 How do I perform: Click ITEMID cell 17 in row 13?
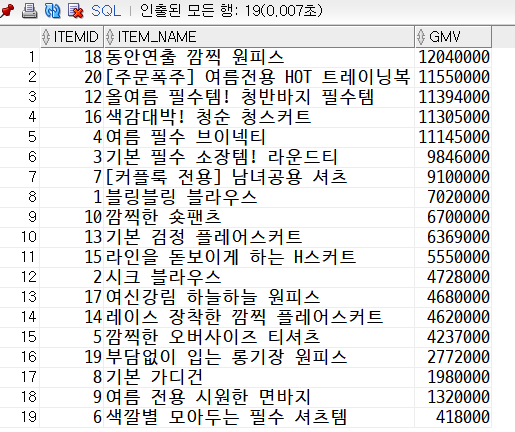click(x=71, y=297)
